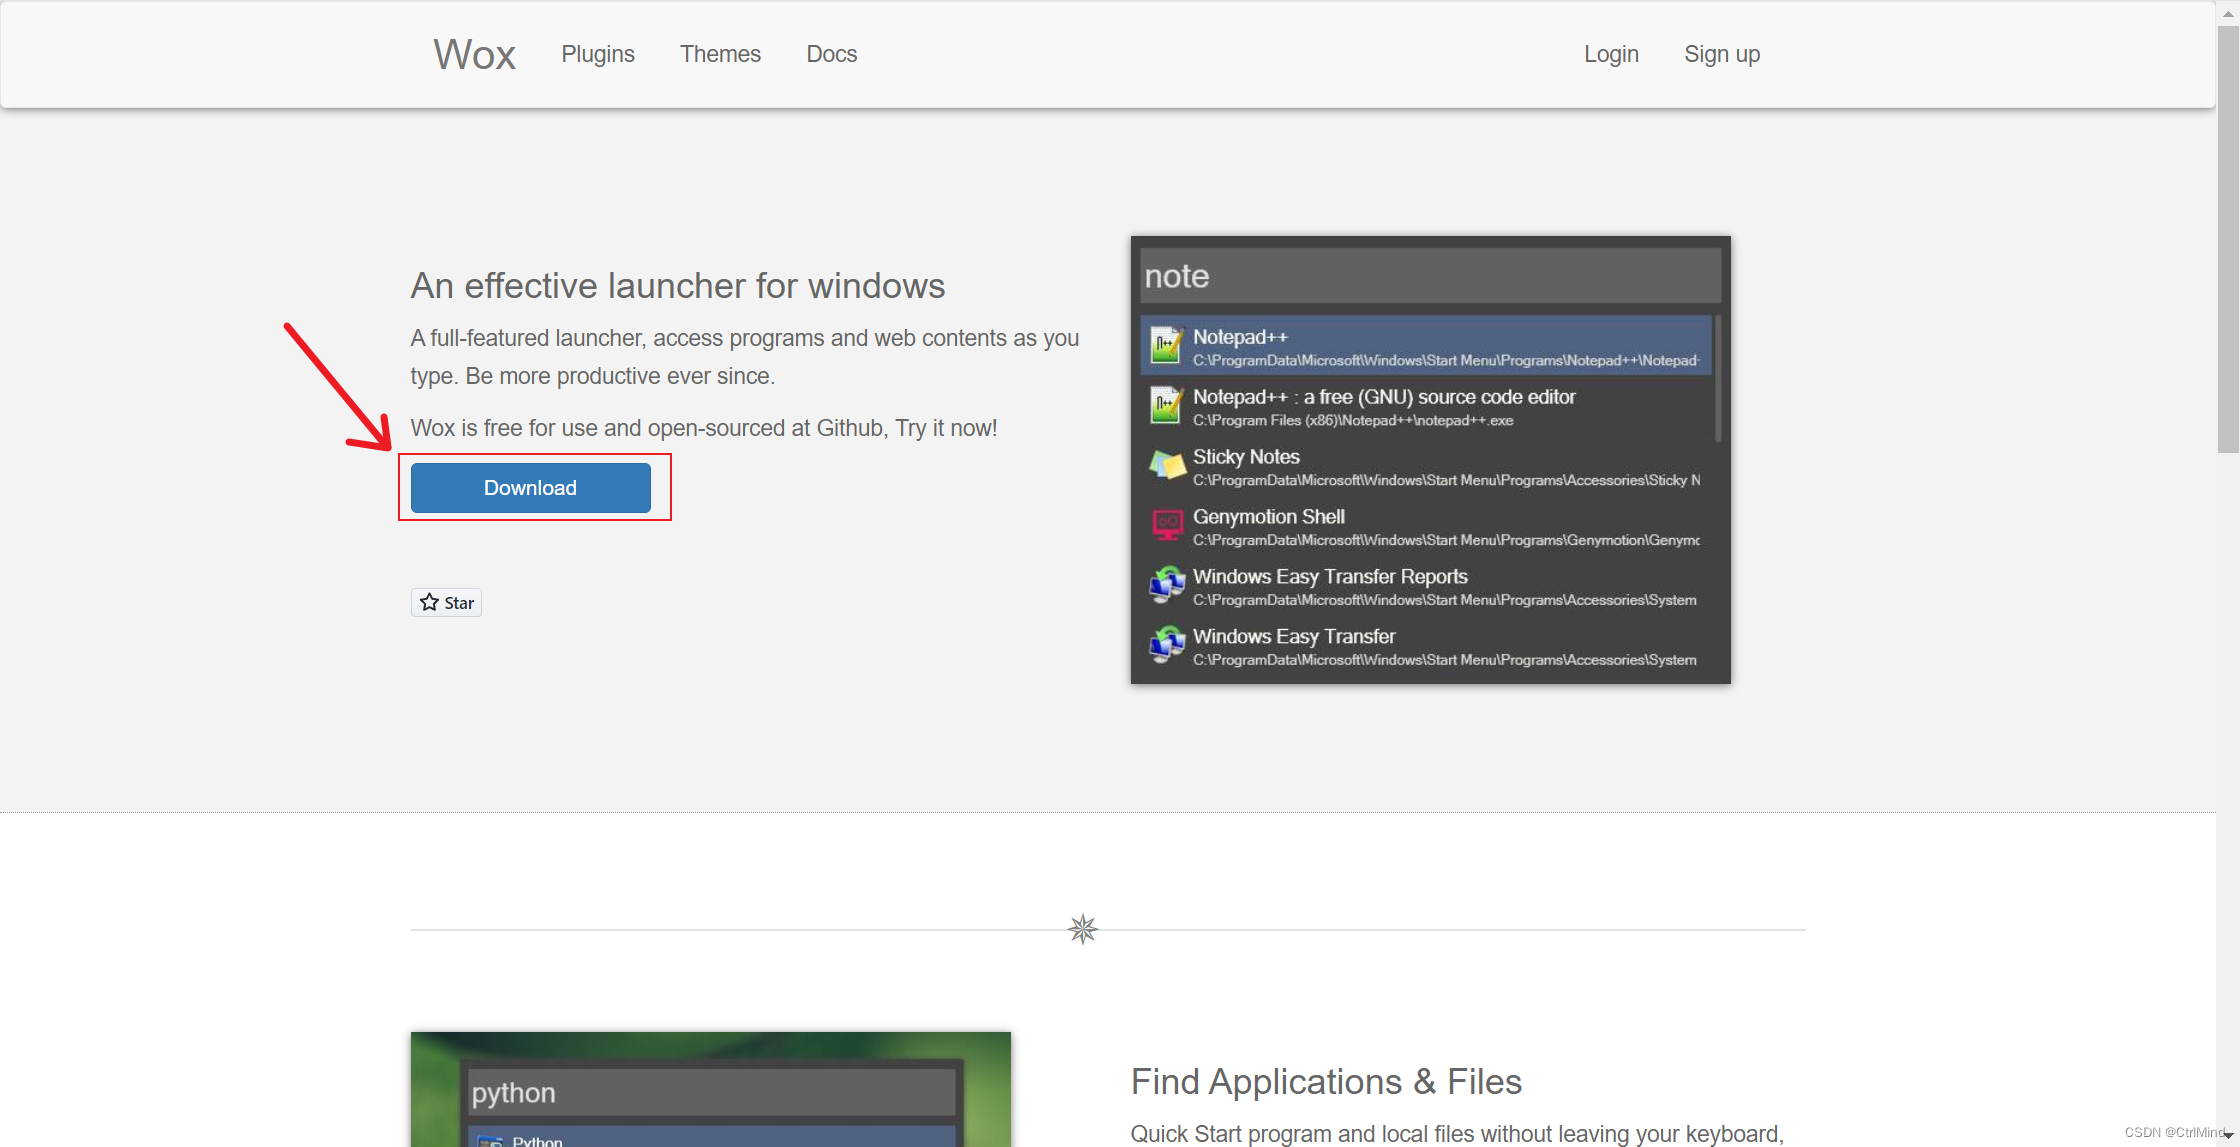The height and width of the screenshot is (1147, 2240).
Task: Click the python search bar in the lower screenshot
Action: [x=710, y=1092]
